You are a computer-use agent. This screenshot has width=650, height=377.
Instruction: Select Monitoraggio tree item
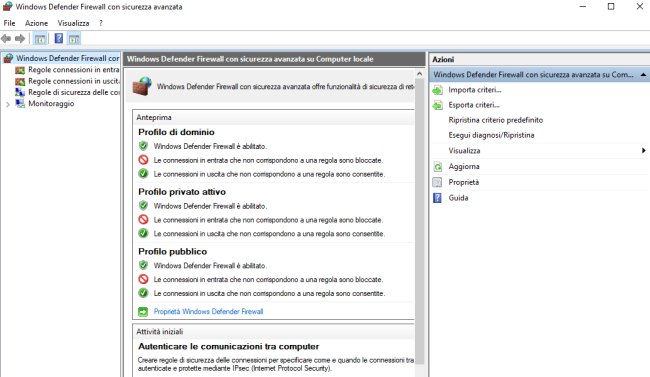tap(51, 103)
